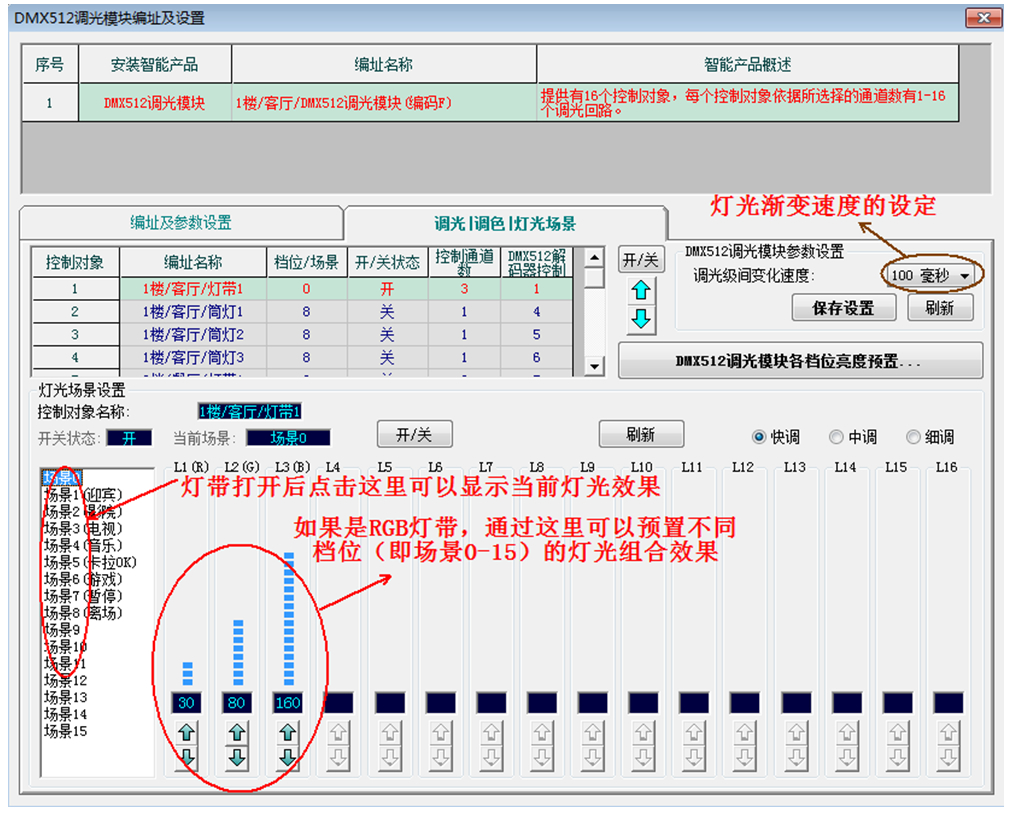Click the down arrow under channel L4

click(339, 757)
